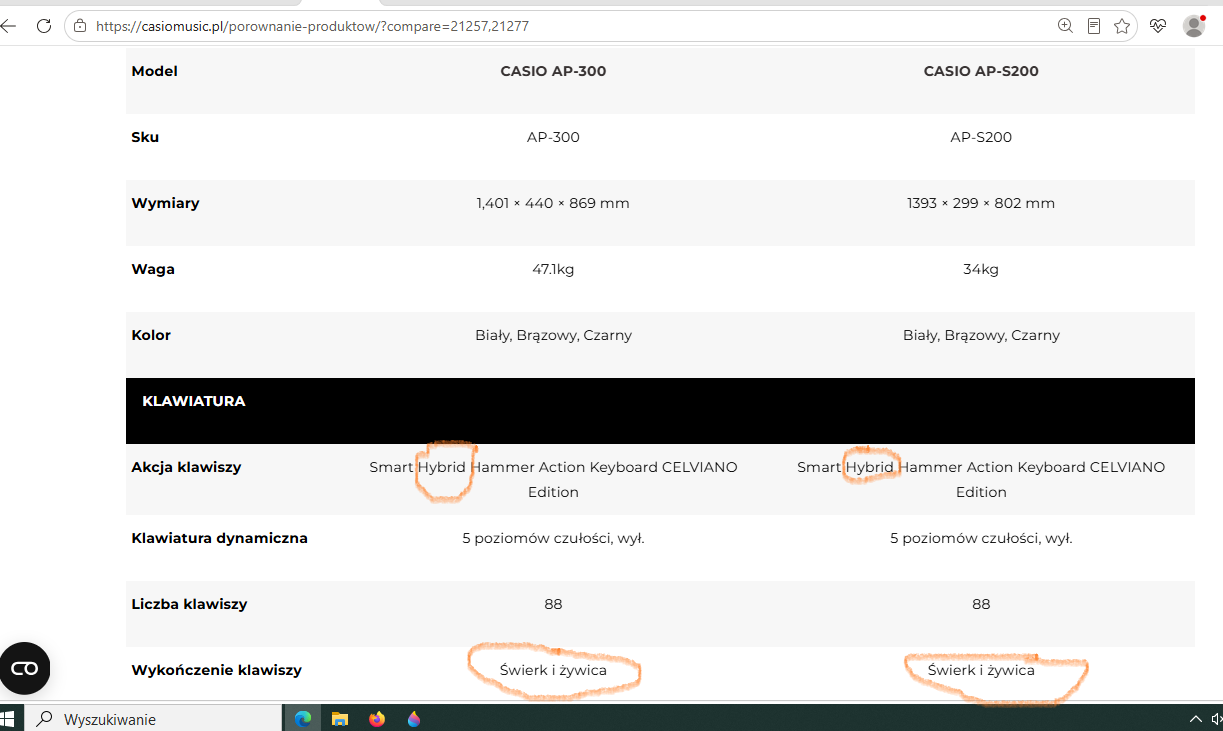
Task: Open the zoom magnifier in address bar
Action: [1066, 26]
